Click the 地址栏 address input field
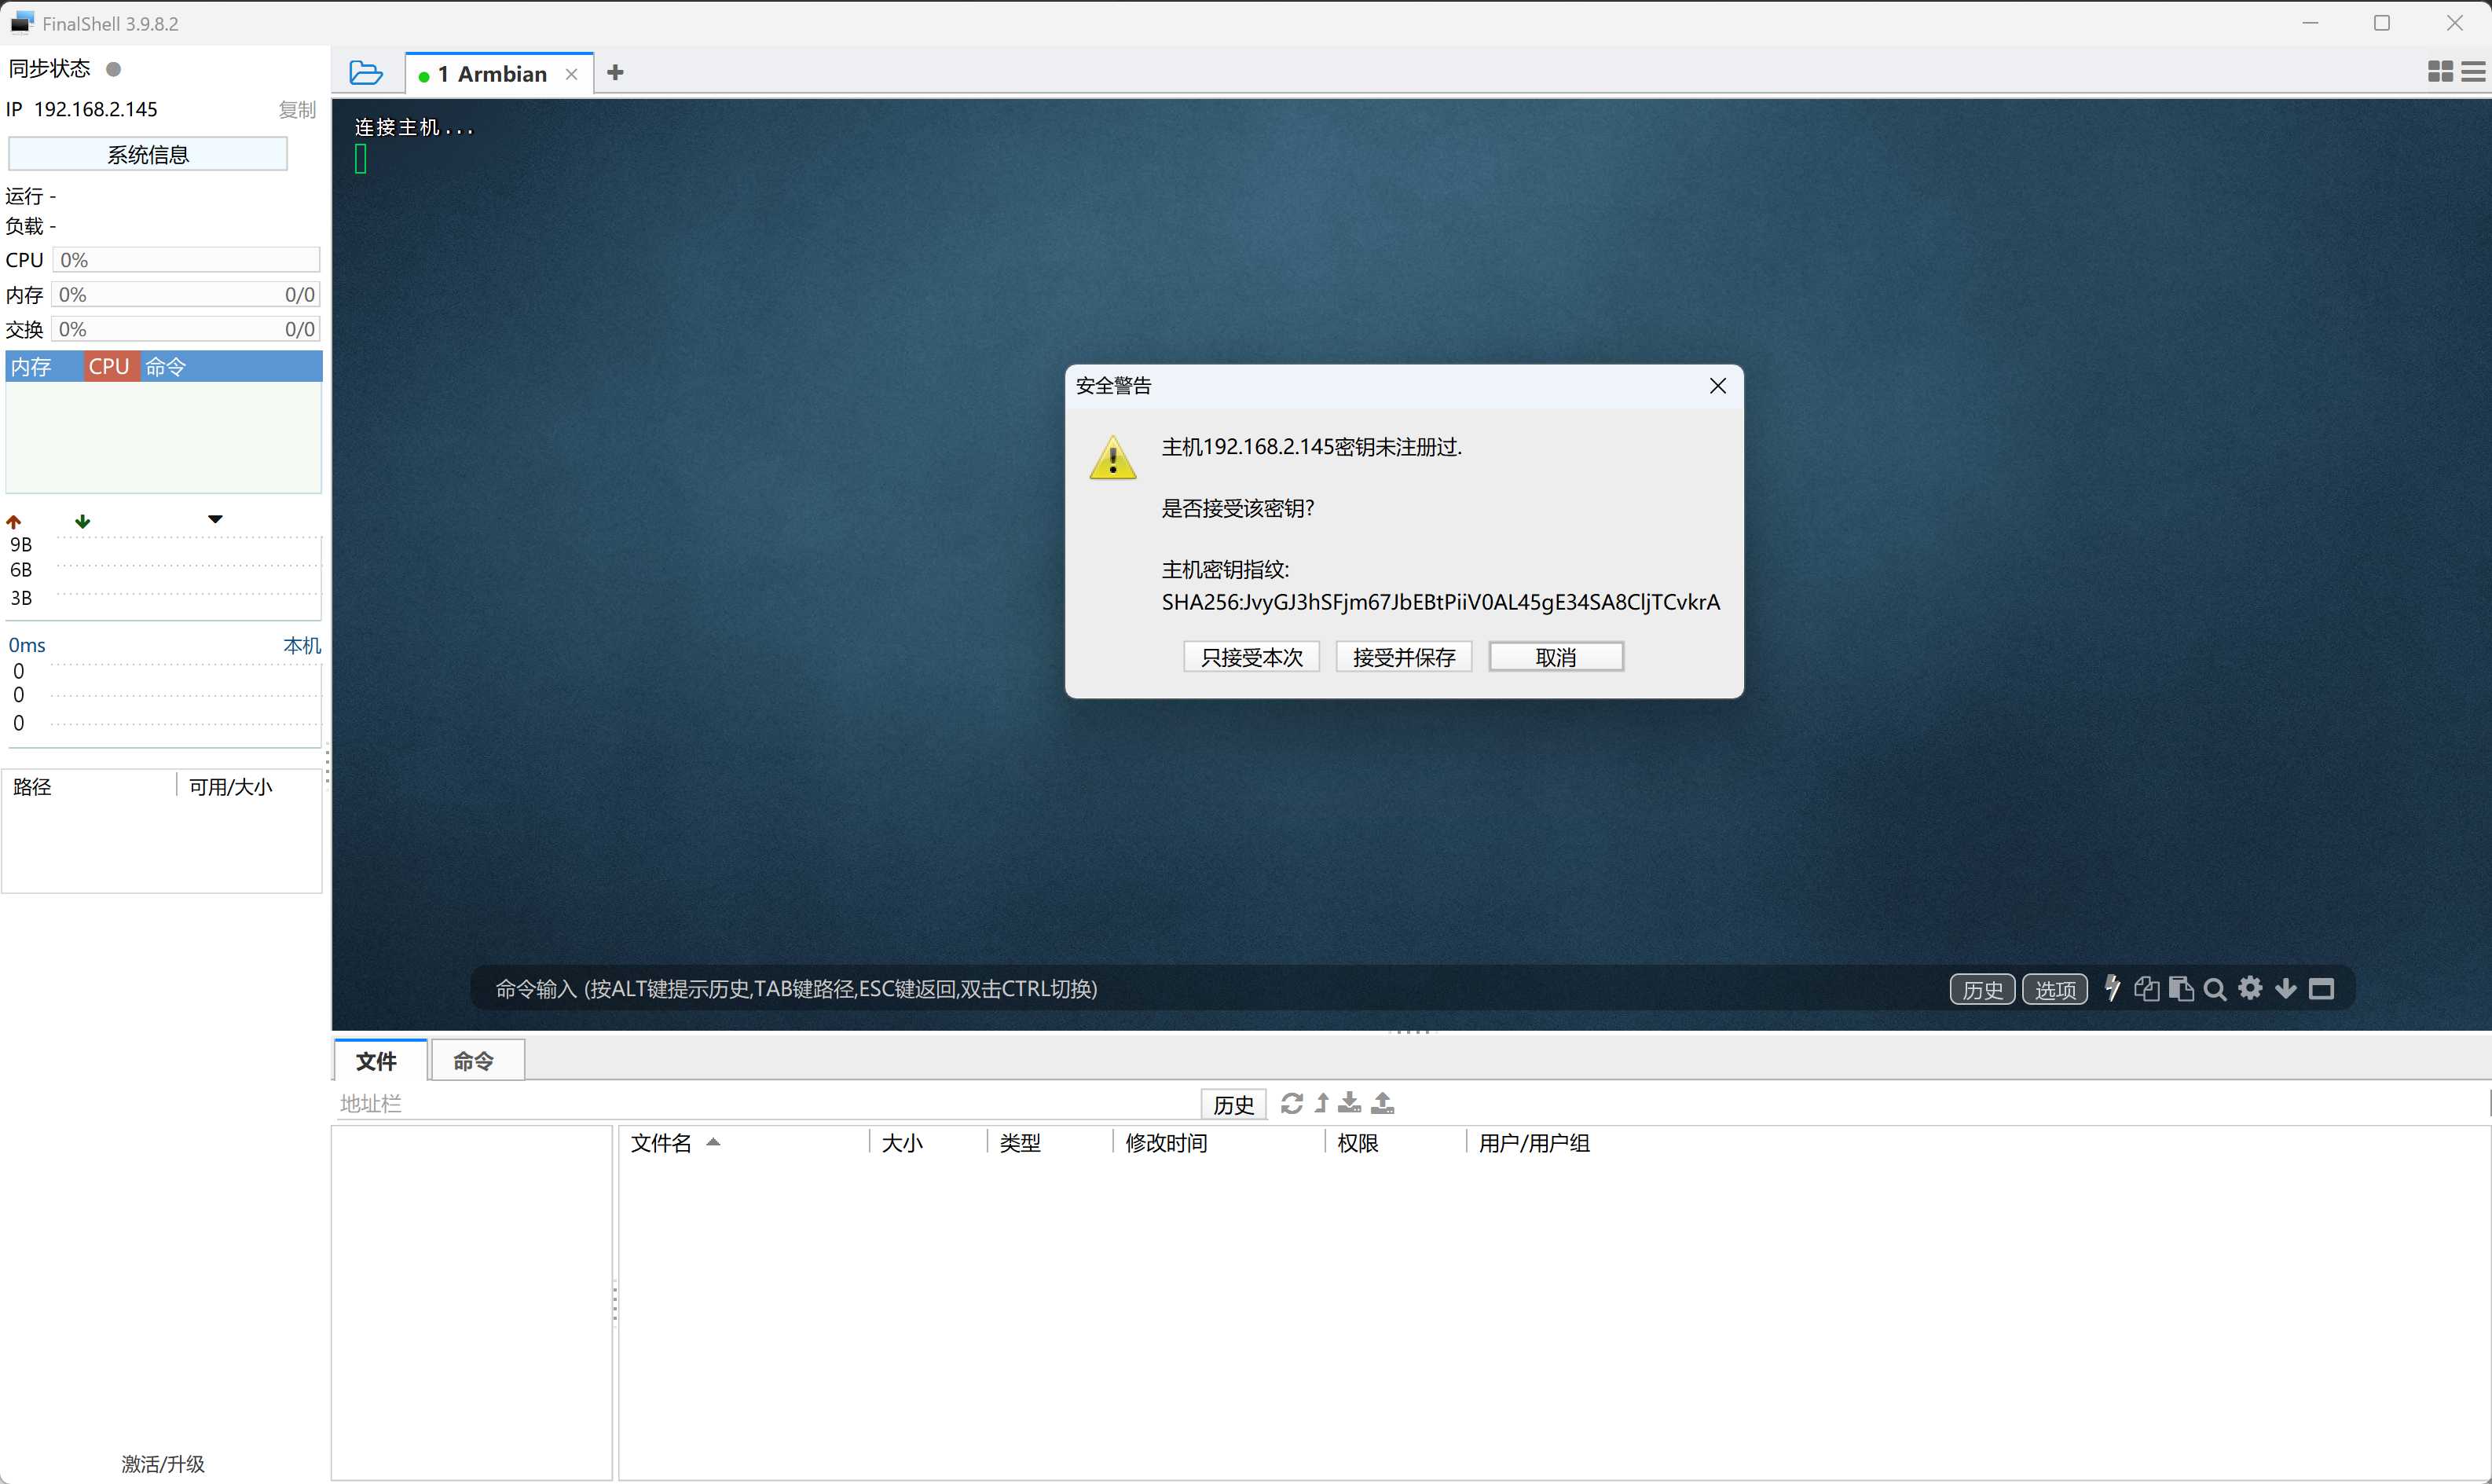The width and height of the screenshot is (2492, 1484). (760, 1103)
